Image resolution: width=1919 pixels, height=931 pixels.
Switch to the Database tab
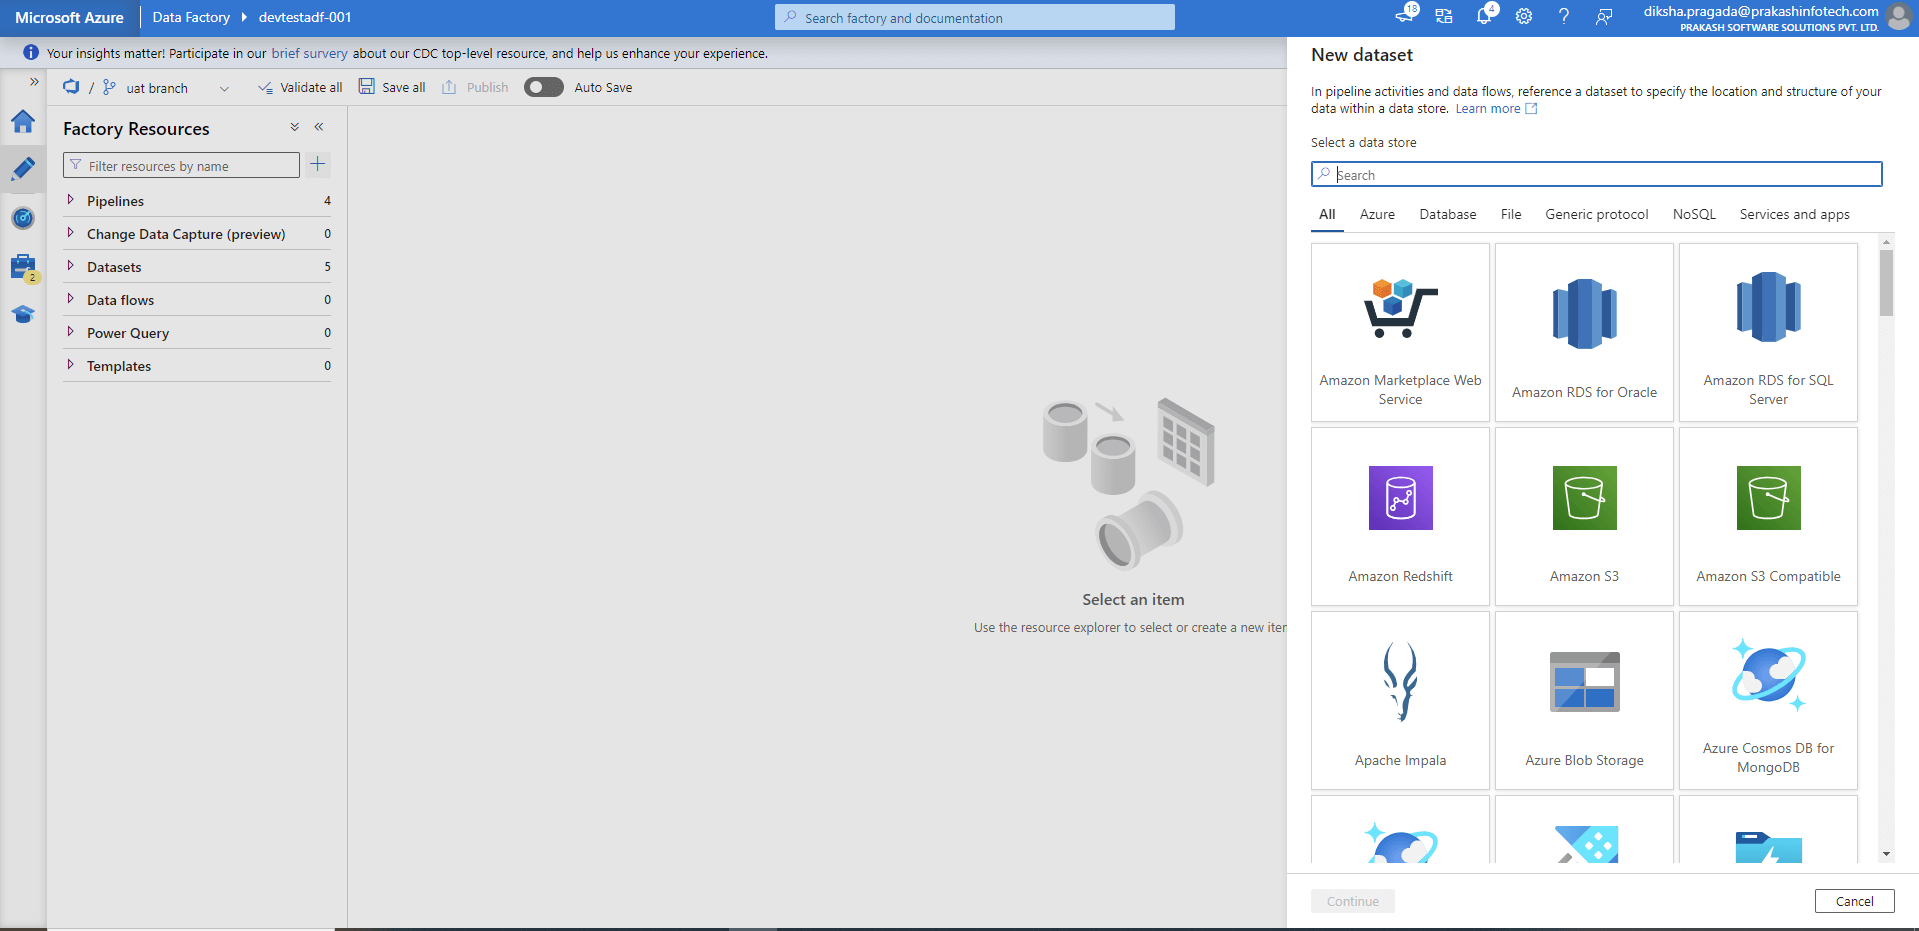tap(1447, 215)
